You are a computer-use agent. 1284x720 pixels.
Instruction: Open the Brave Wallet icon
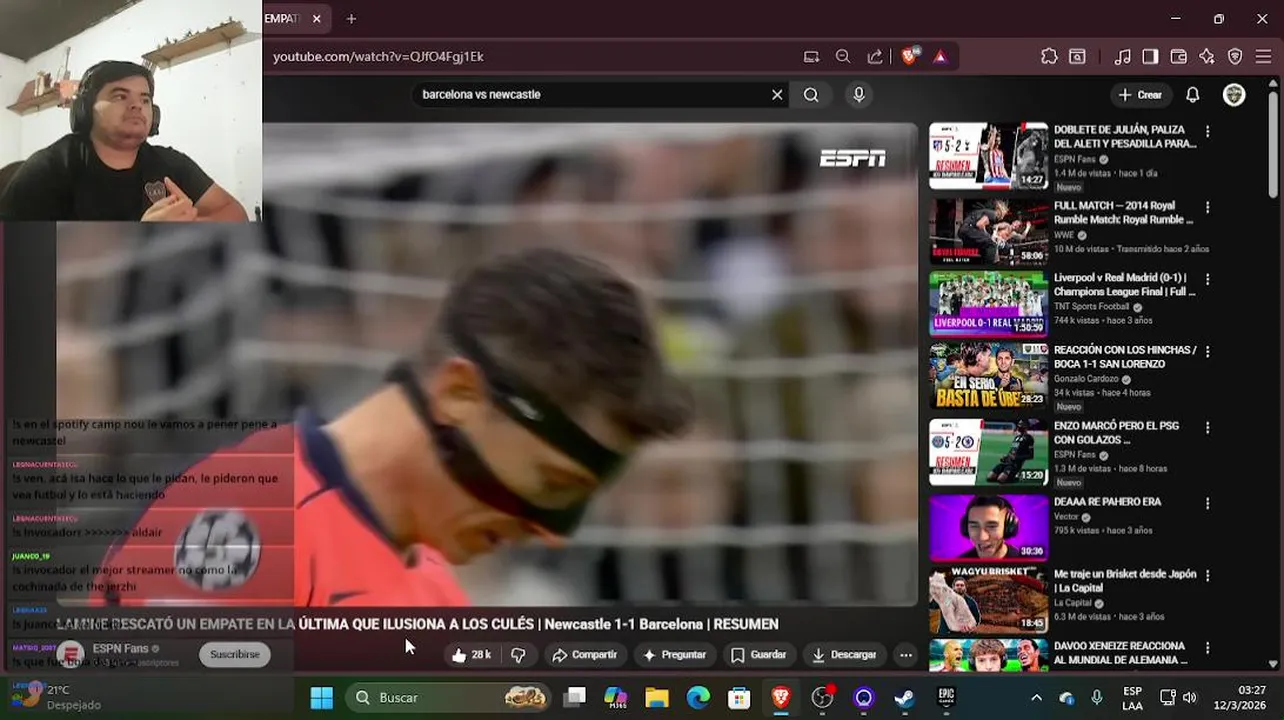(x=1178, y=57)
